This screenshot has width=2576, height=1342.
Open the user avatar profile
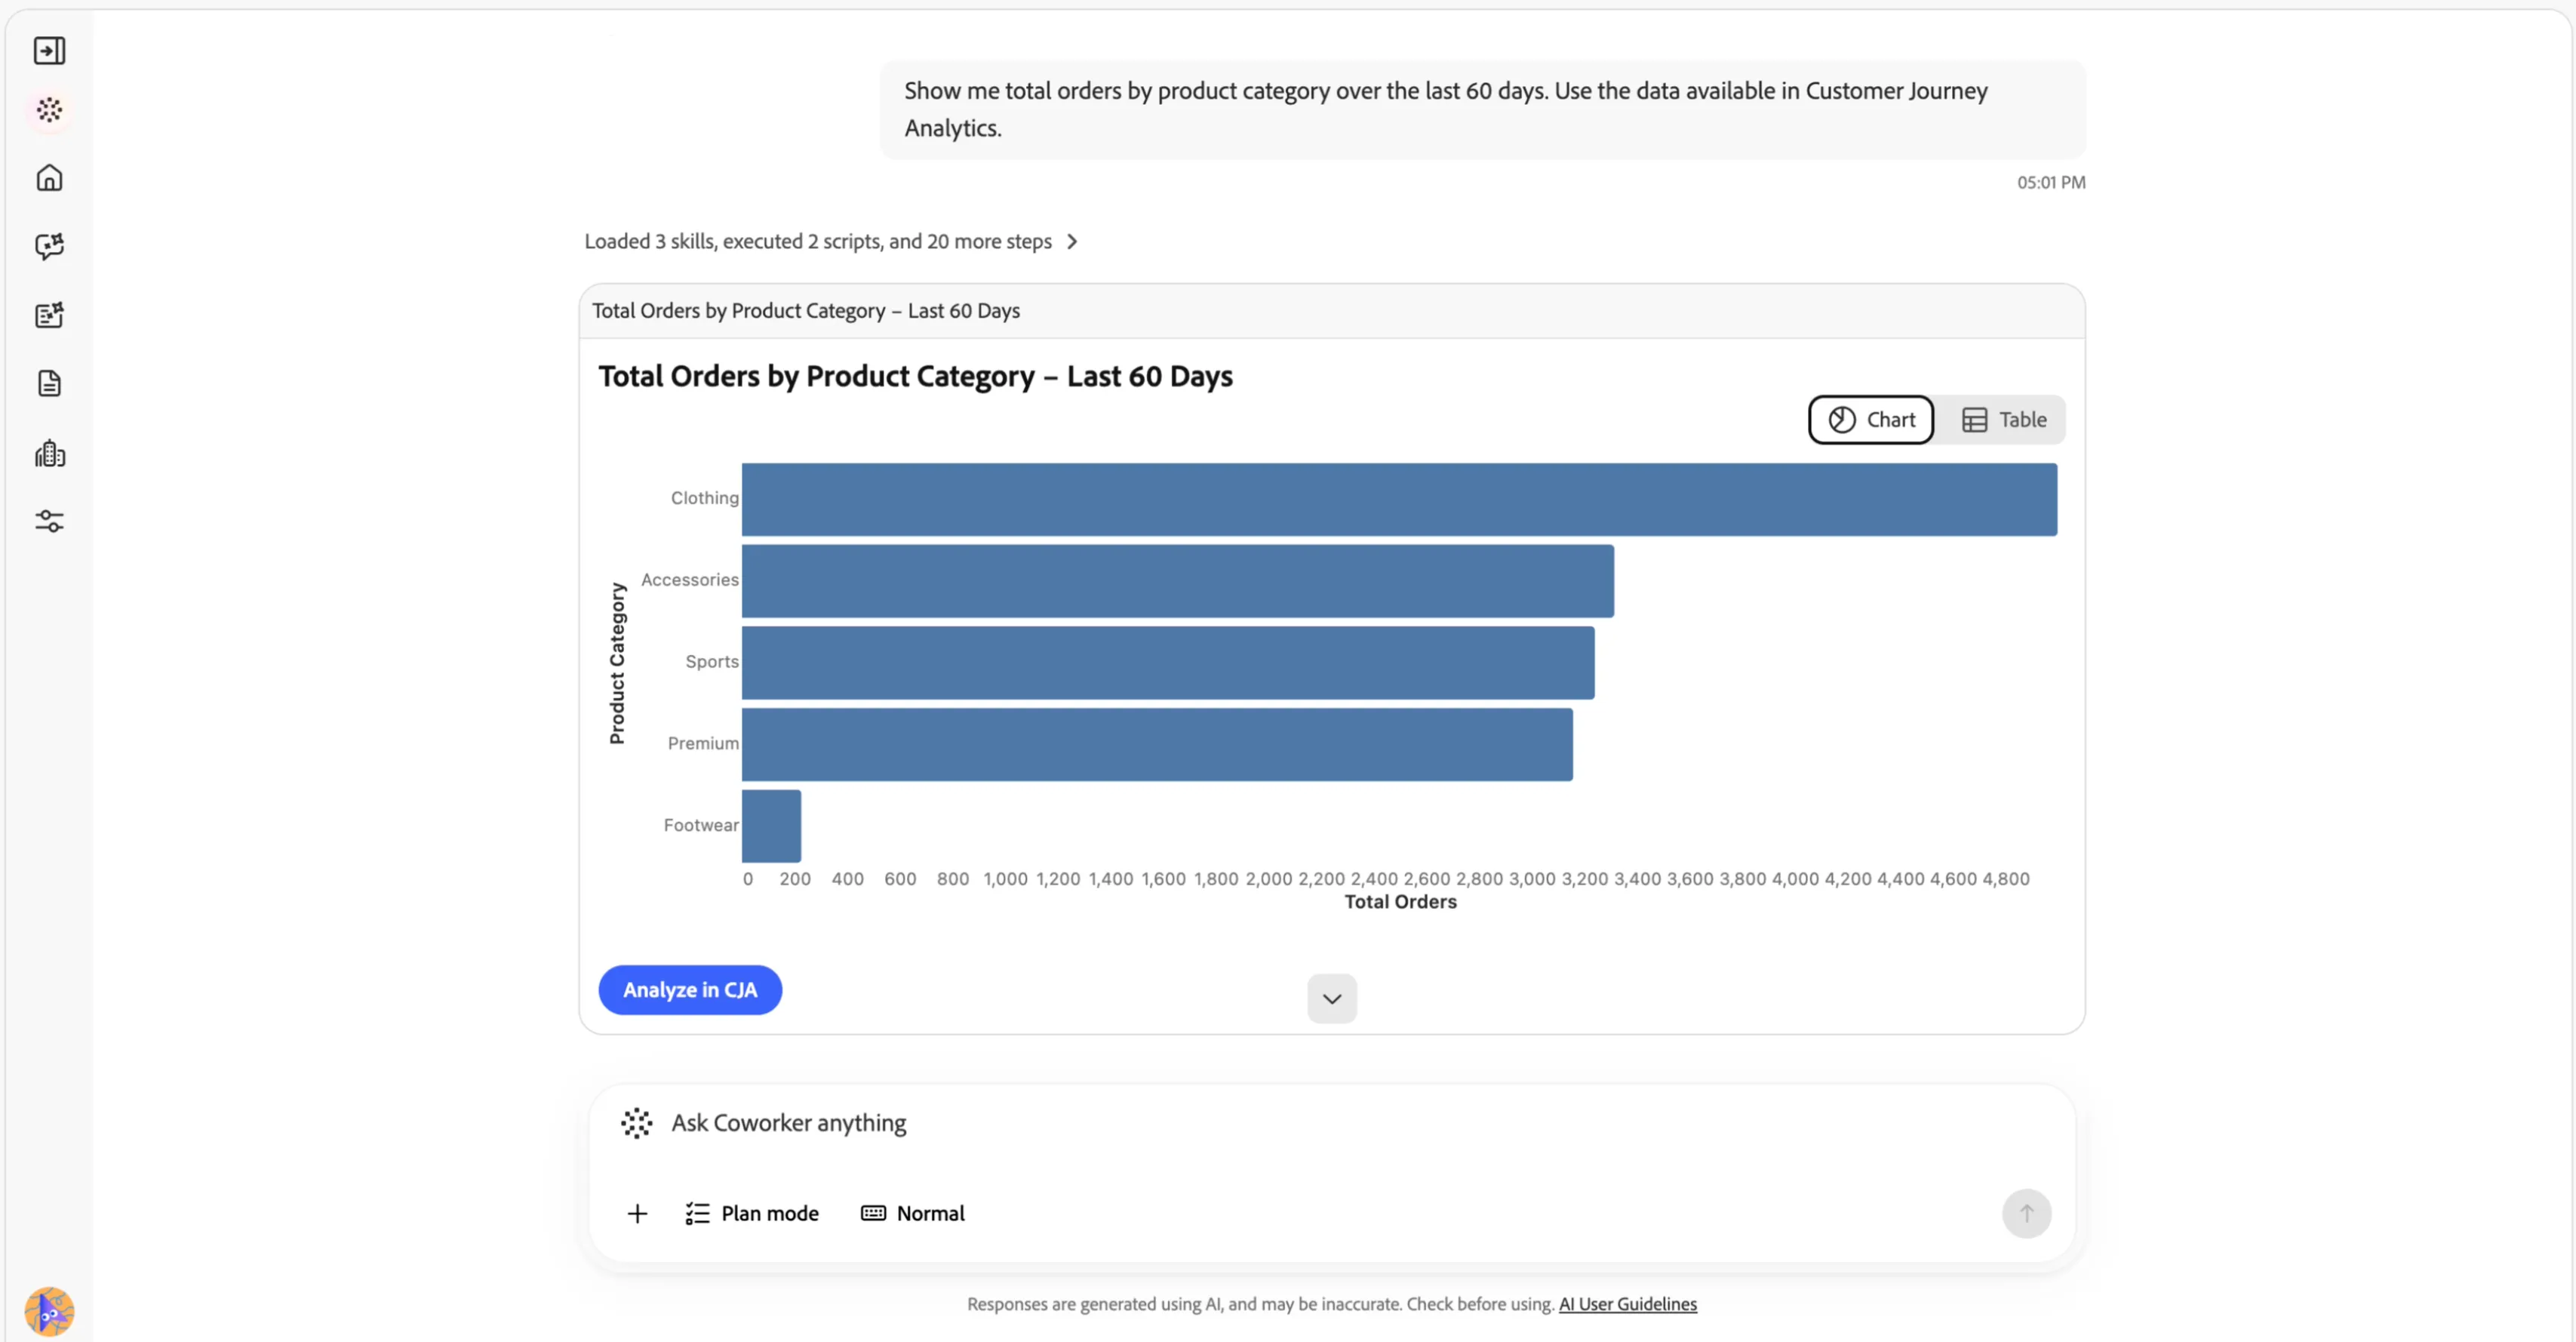tap(49, 1311)
